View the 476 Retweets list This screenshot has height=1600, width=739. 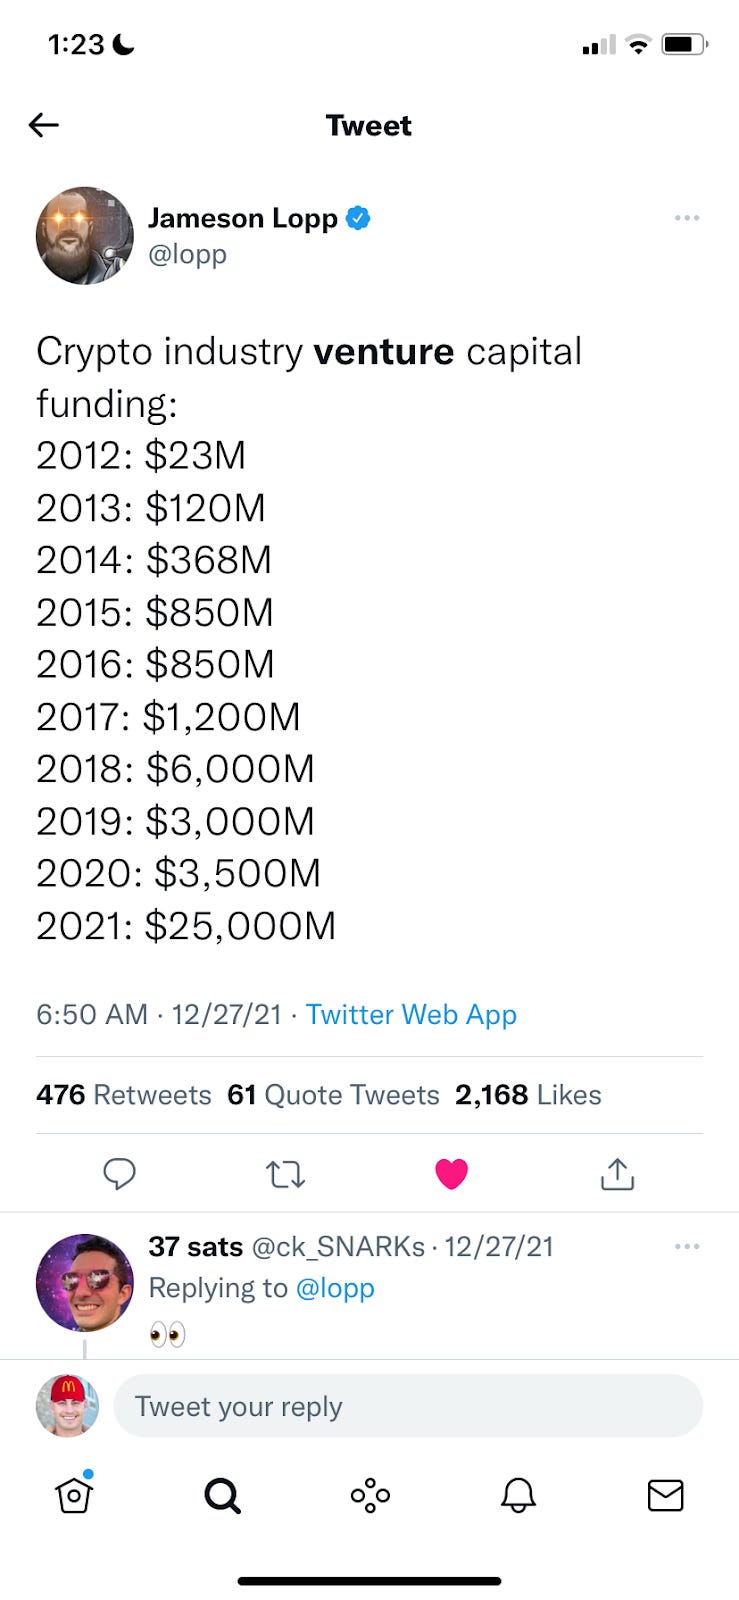point(123,1095)
